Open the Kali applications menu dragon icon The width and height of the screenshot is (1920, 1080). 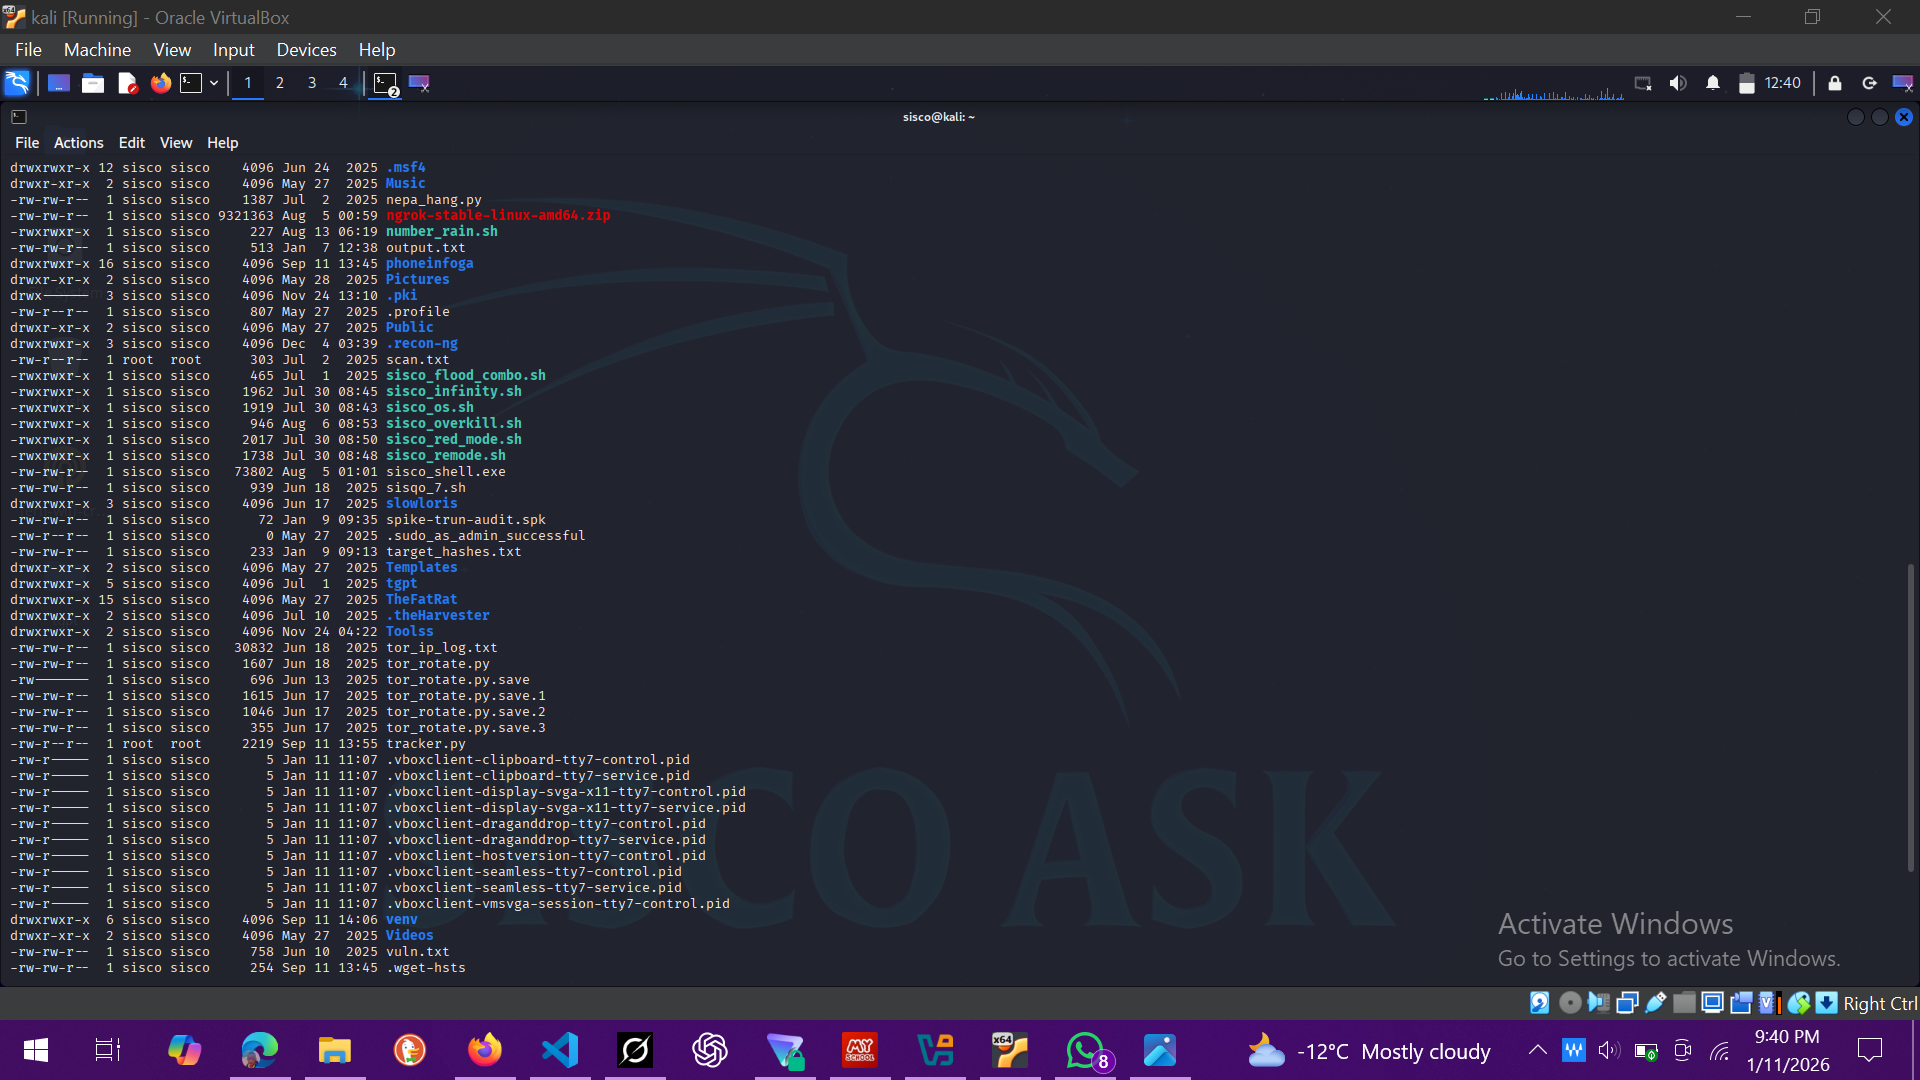click(17, 83)
